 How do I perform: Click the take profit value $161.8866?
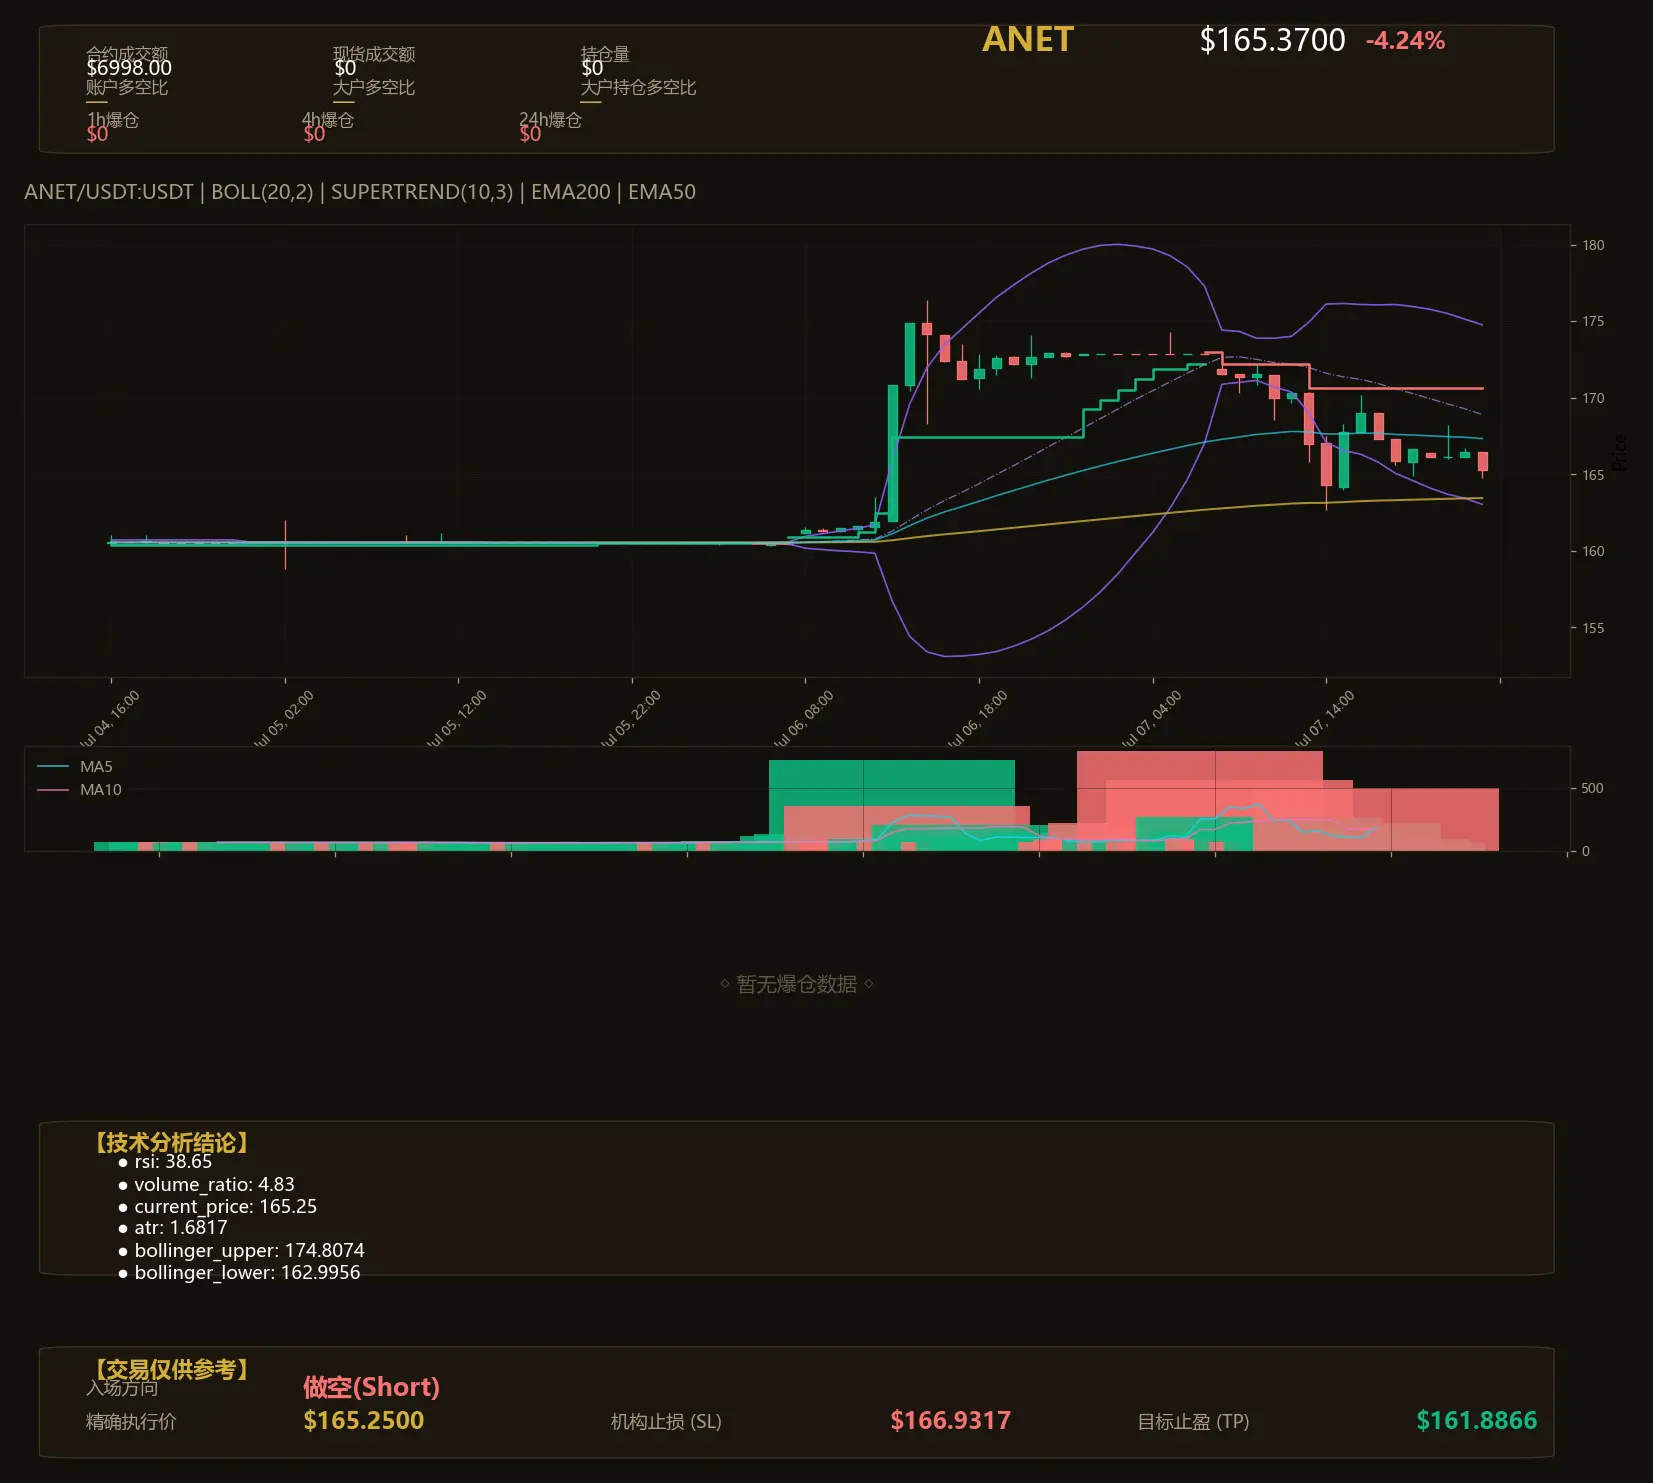click(1476, 1421)
